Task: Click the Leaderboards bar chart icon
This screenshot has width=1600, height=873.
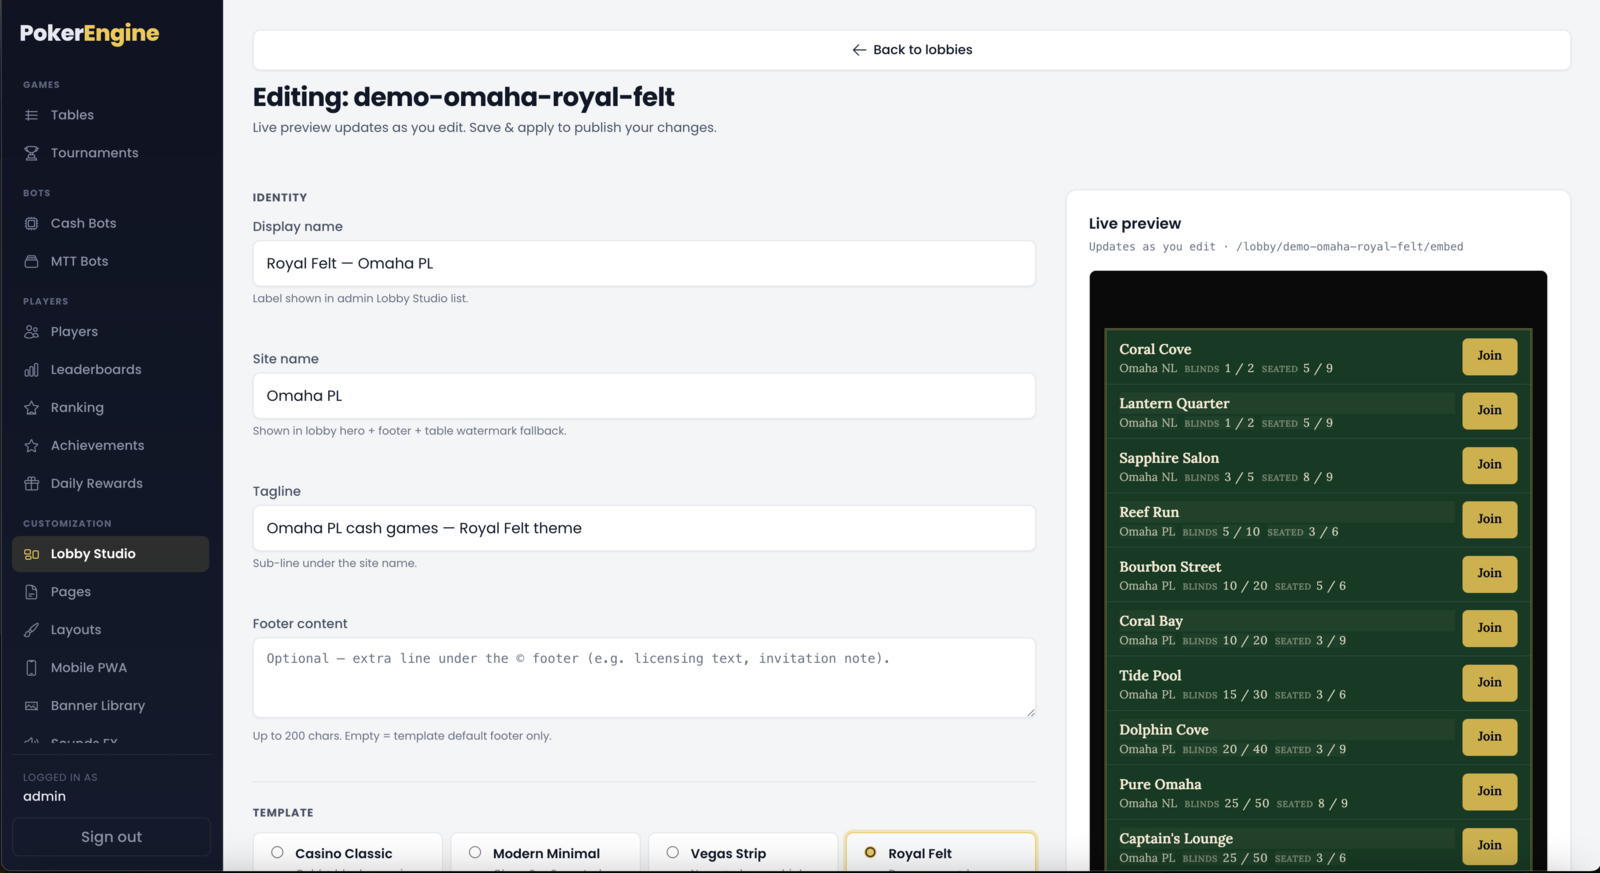Action: point(31,370)
